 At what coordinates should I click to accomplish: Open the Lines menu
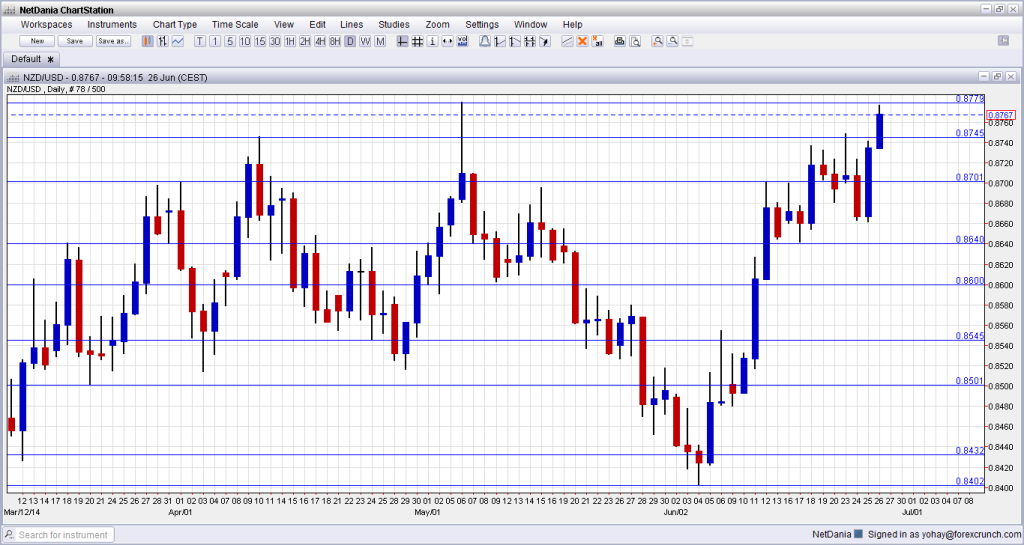(x=351, y=24)
